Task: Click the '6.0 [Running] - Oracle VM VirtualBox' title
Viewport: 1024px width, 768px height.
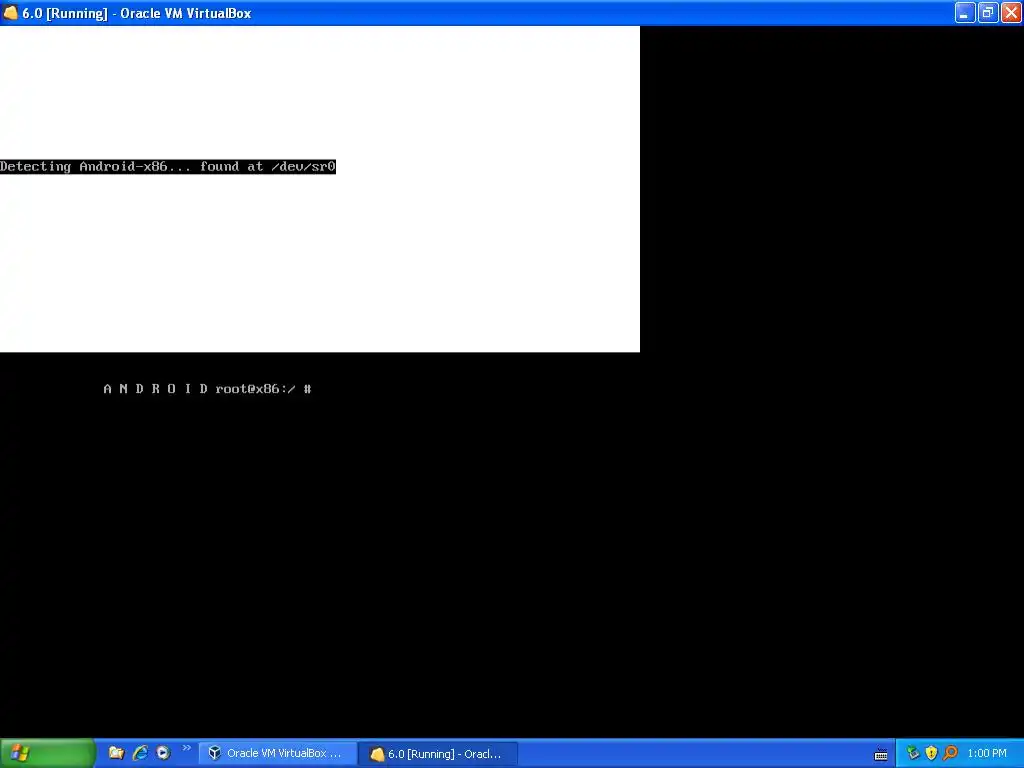Action: coord(136,13)
